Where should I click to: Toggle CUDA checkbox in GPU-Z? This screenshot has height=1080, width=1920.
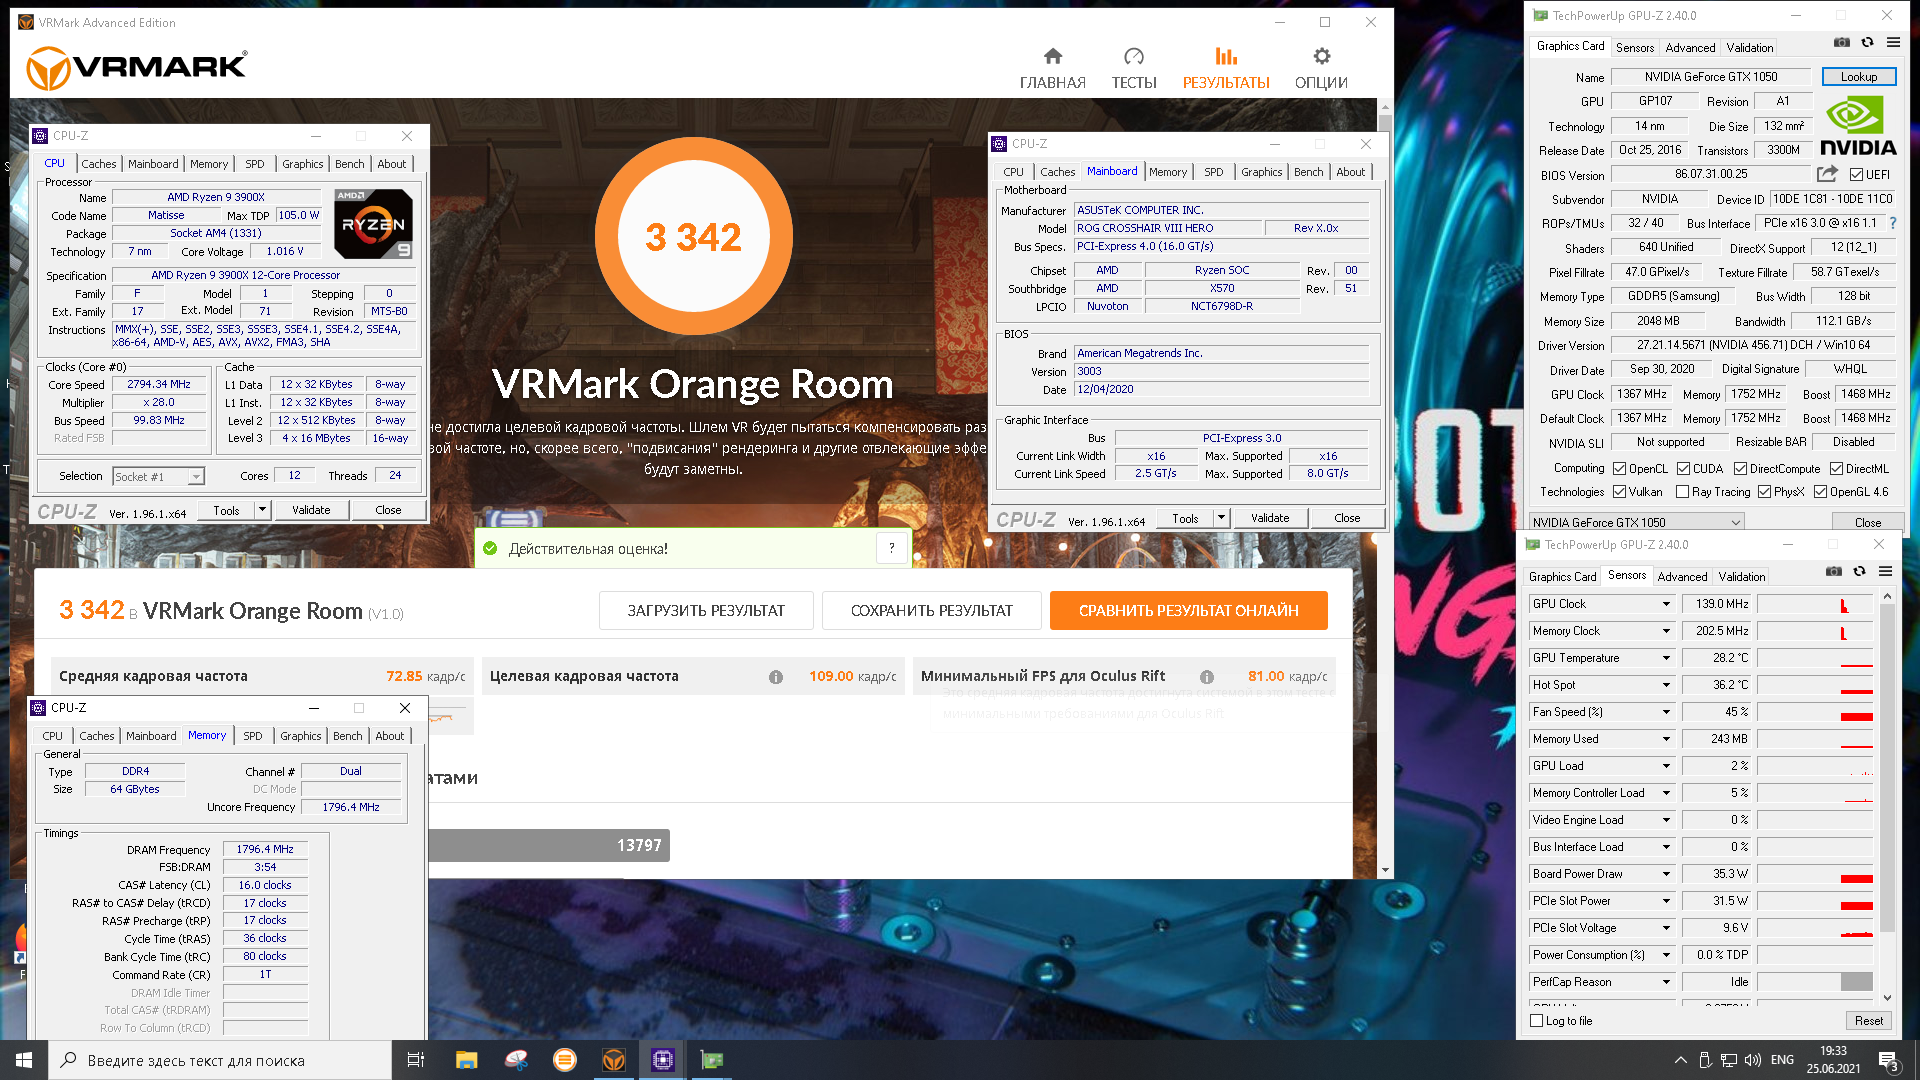coord(1683,469)
